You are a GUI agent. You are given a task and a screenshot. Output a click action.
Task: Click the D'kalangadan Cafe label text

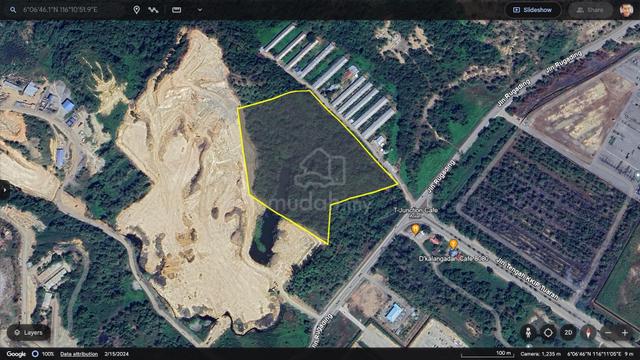click(x=453, y=258)
